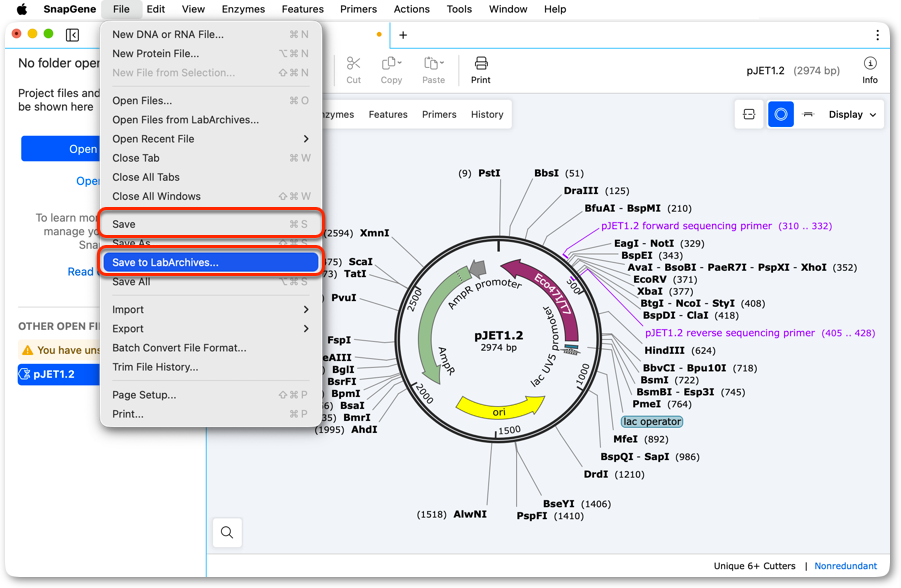Click Save in the File menu
Screen dimensions: 901x588
coord(210,224)
